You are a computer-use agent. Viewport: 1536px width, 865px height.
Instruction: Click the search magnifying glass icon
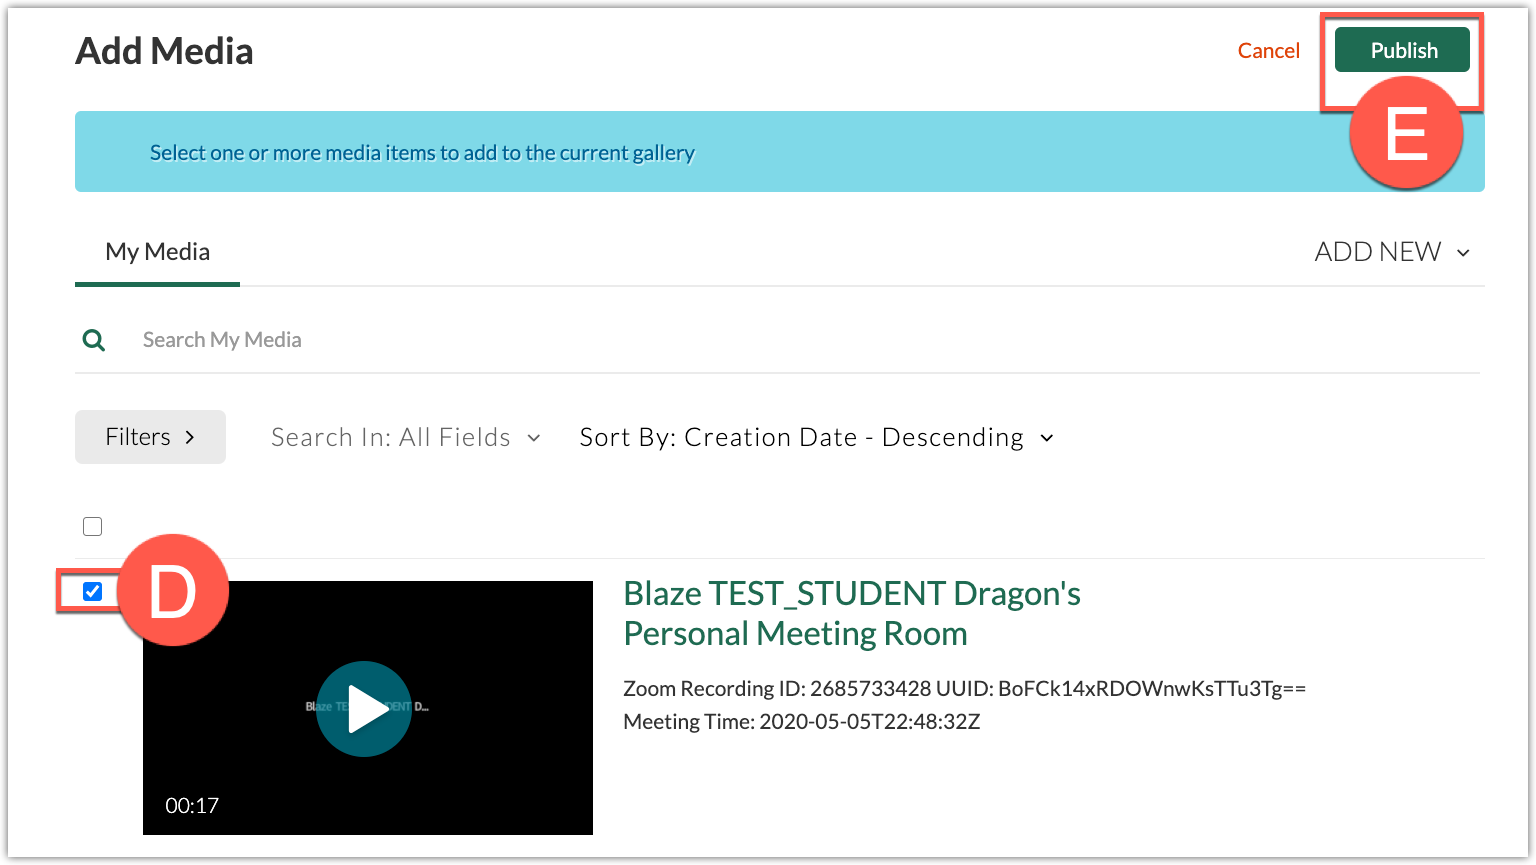click(94, 340)
